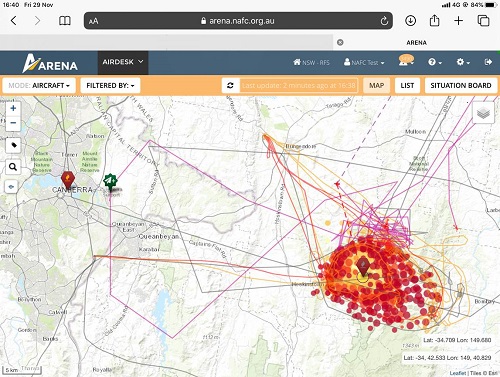Image resolution: width=500 pixels, height=377 pixels.
Task: Open the FILTERED BY dropdown
Action: [110, 86]
